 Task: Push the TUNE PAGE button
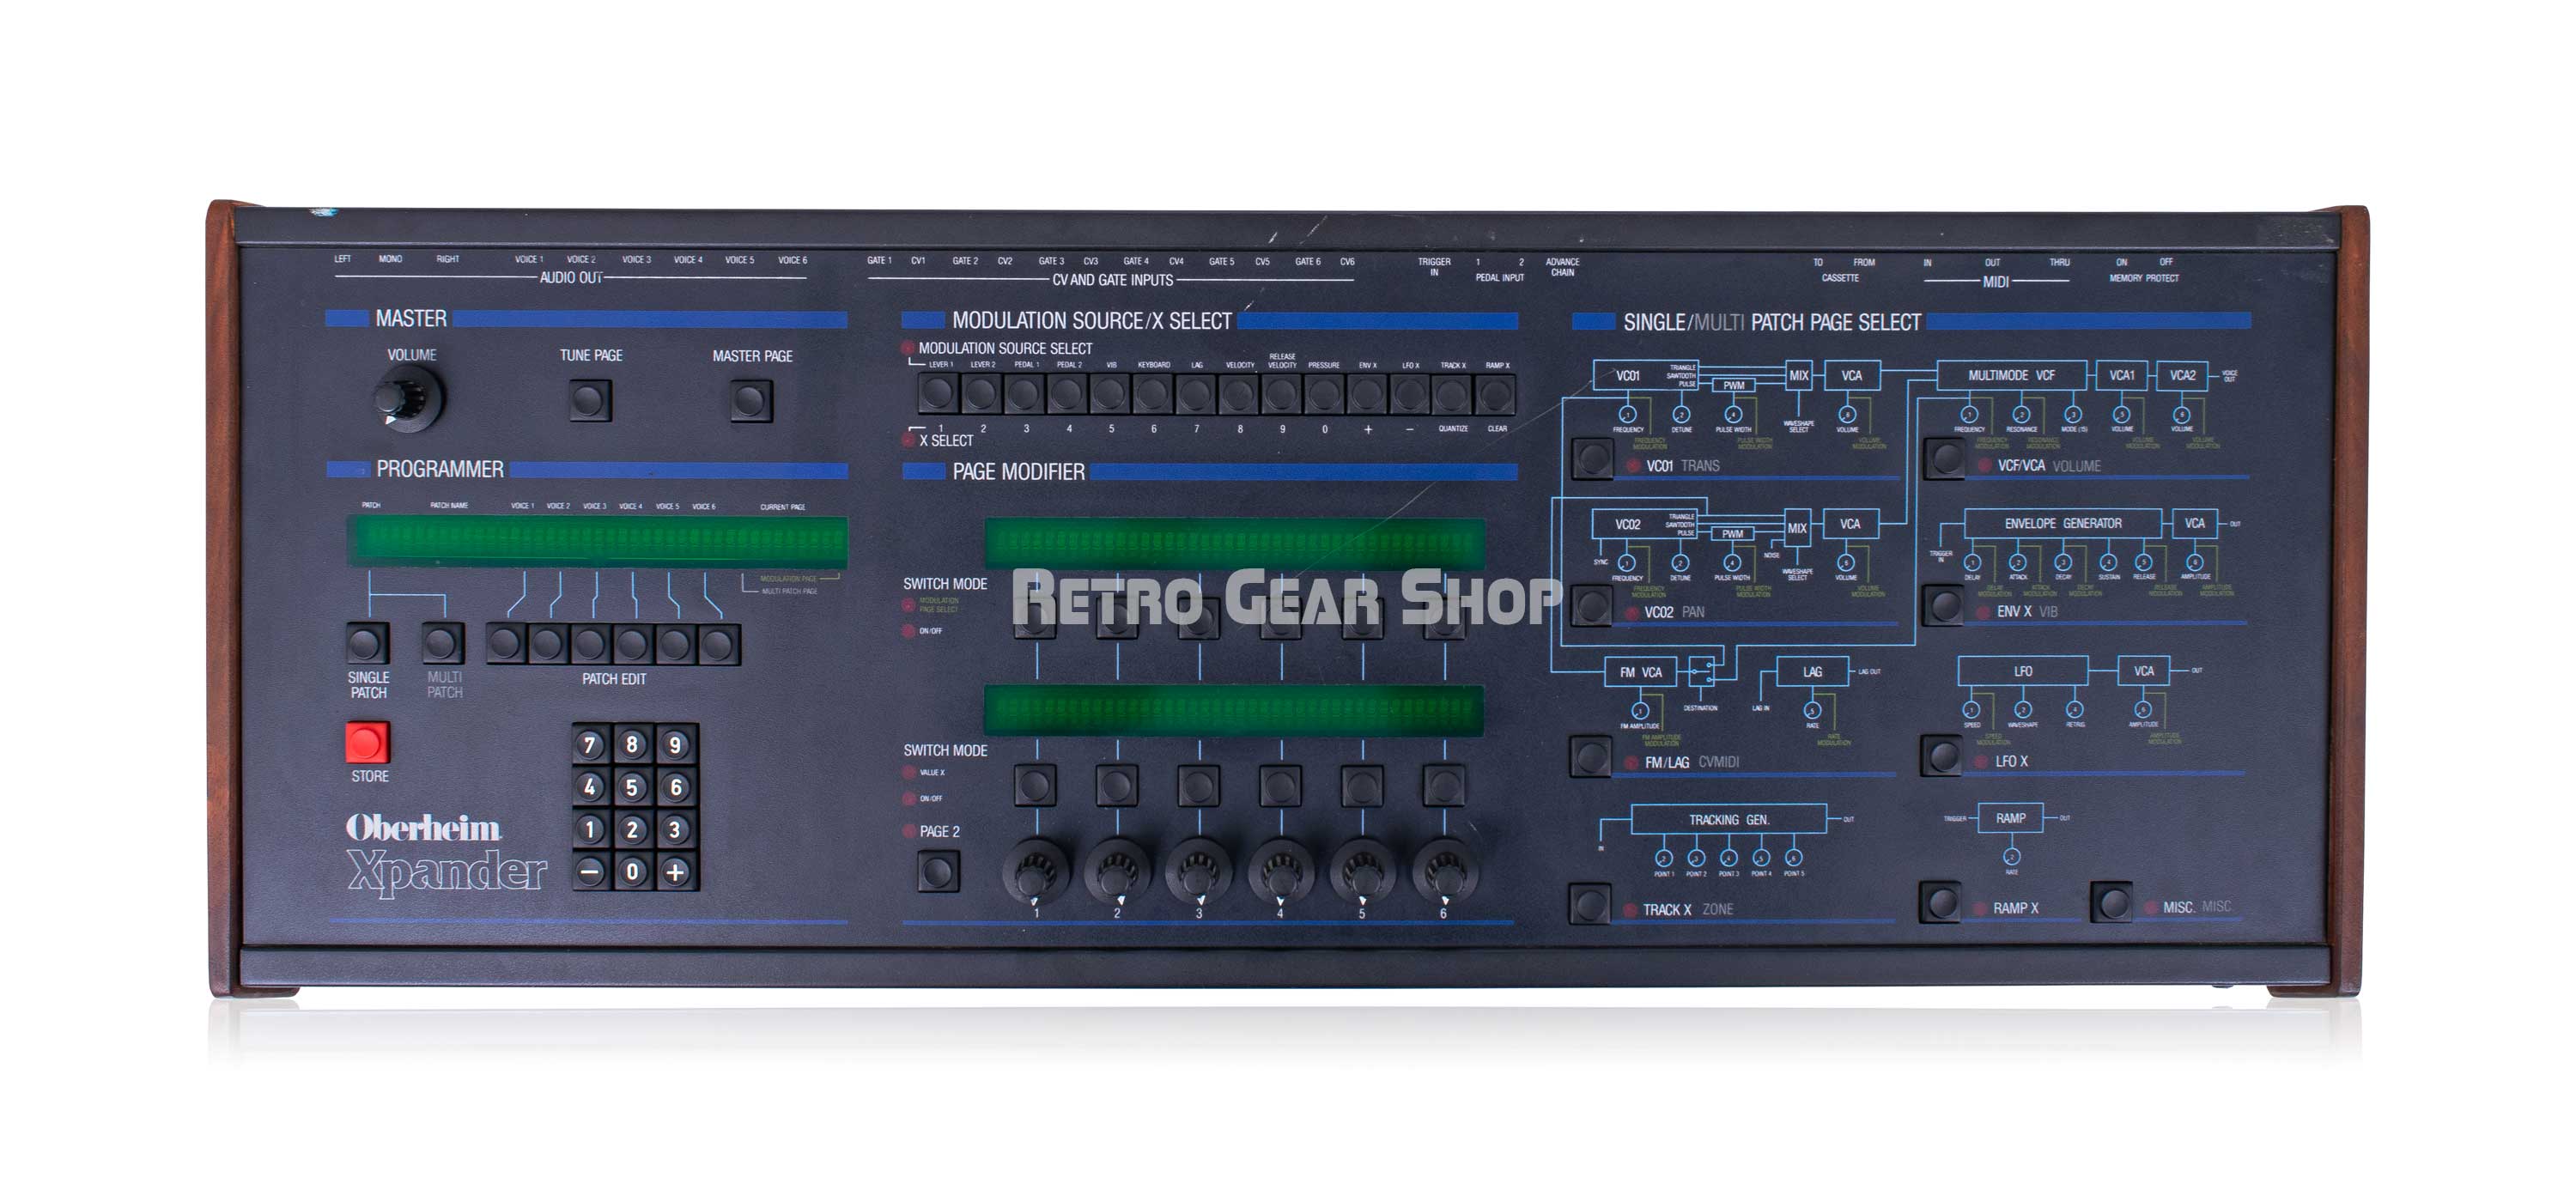590,401
